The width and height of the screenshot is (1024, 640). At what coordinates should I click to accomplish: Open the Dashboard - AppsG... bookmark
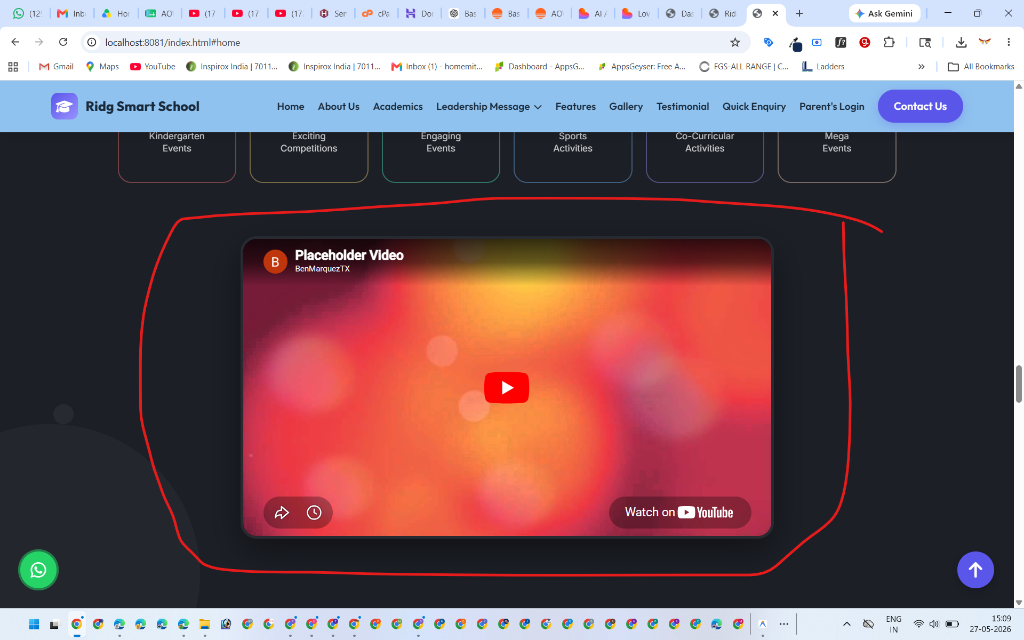coord(539,67)
